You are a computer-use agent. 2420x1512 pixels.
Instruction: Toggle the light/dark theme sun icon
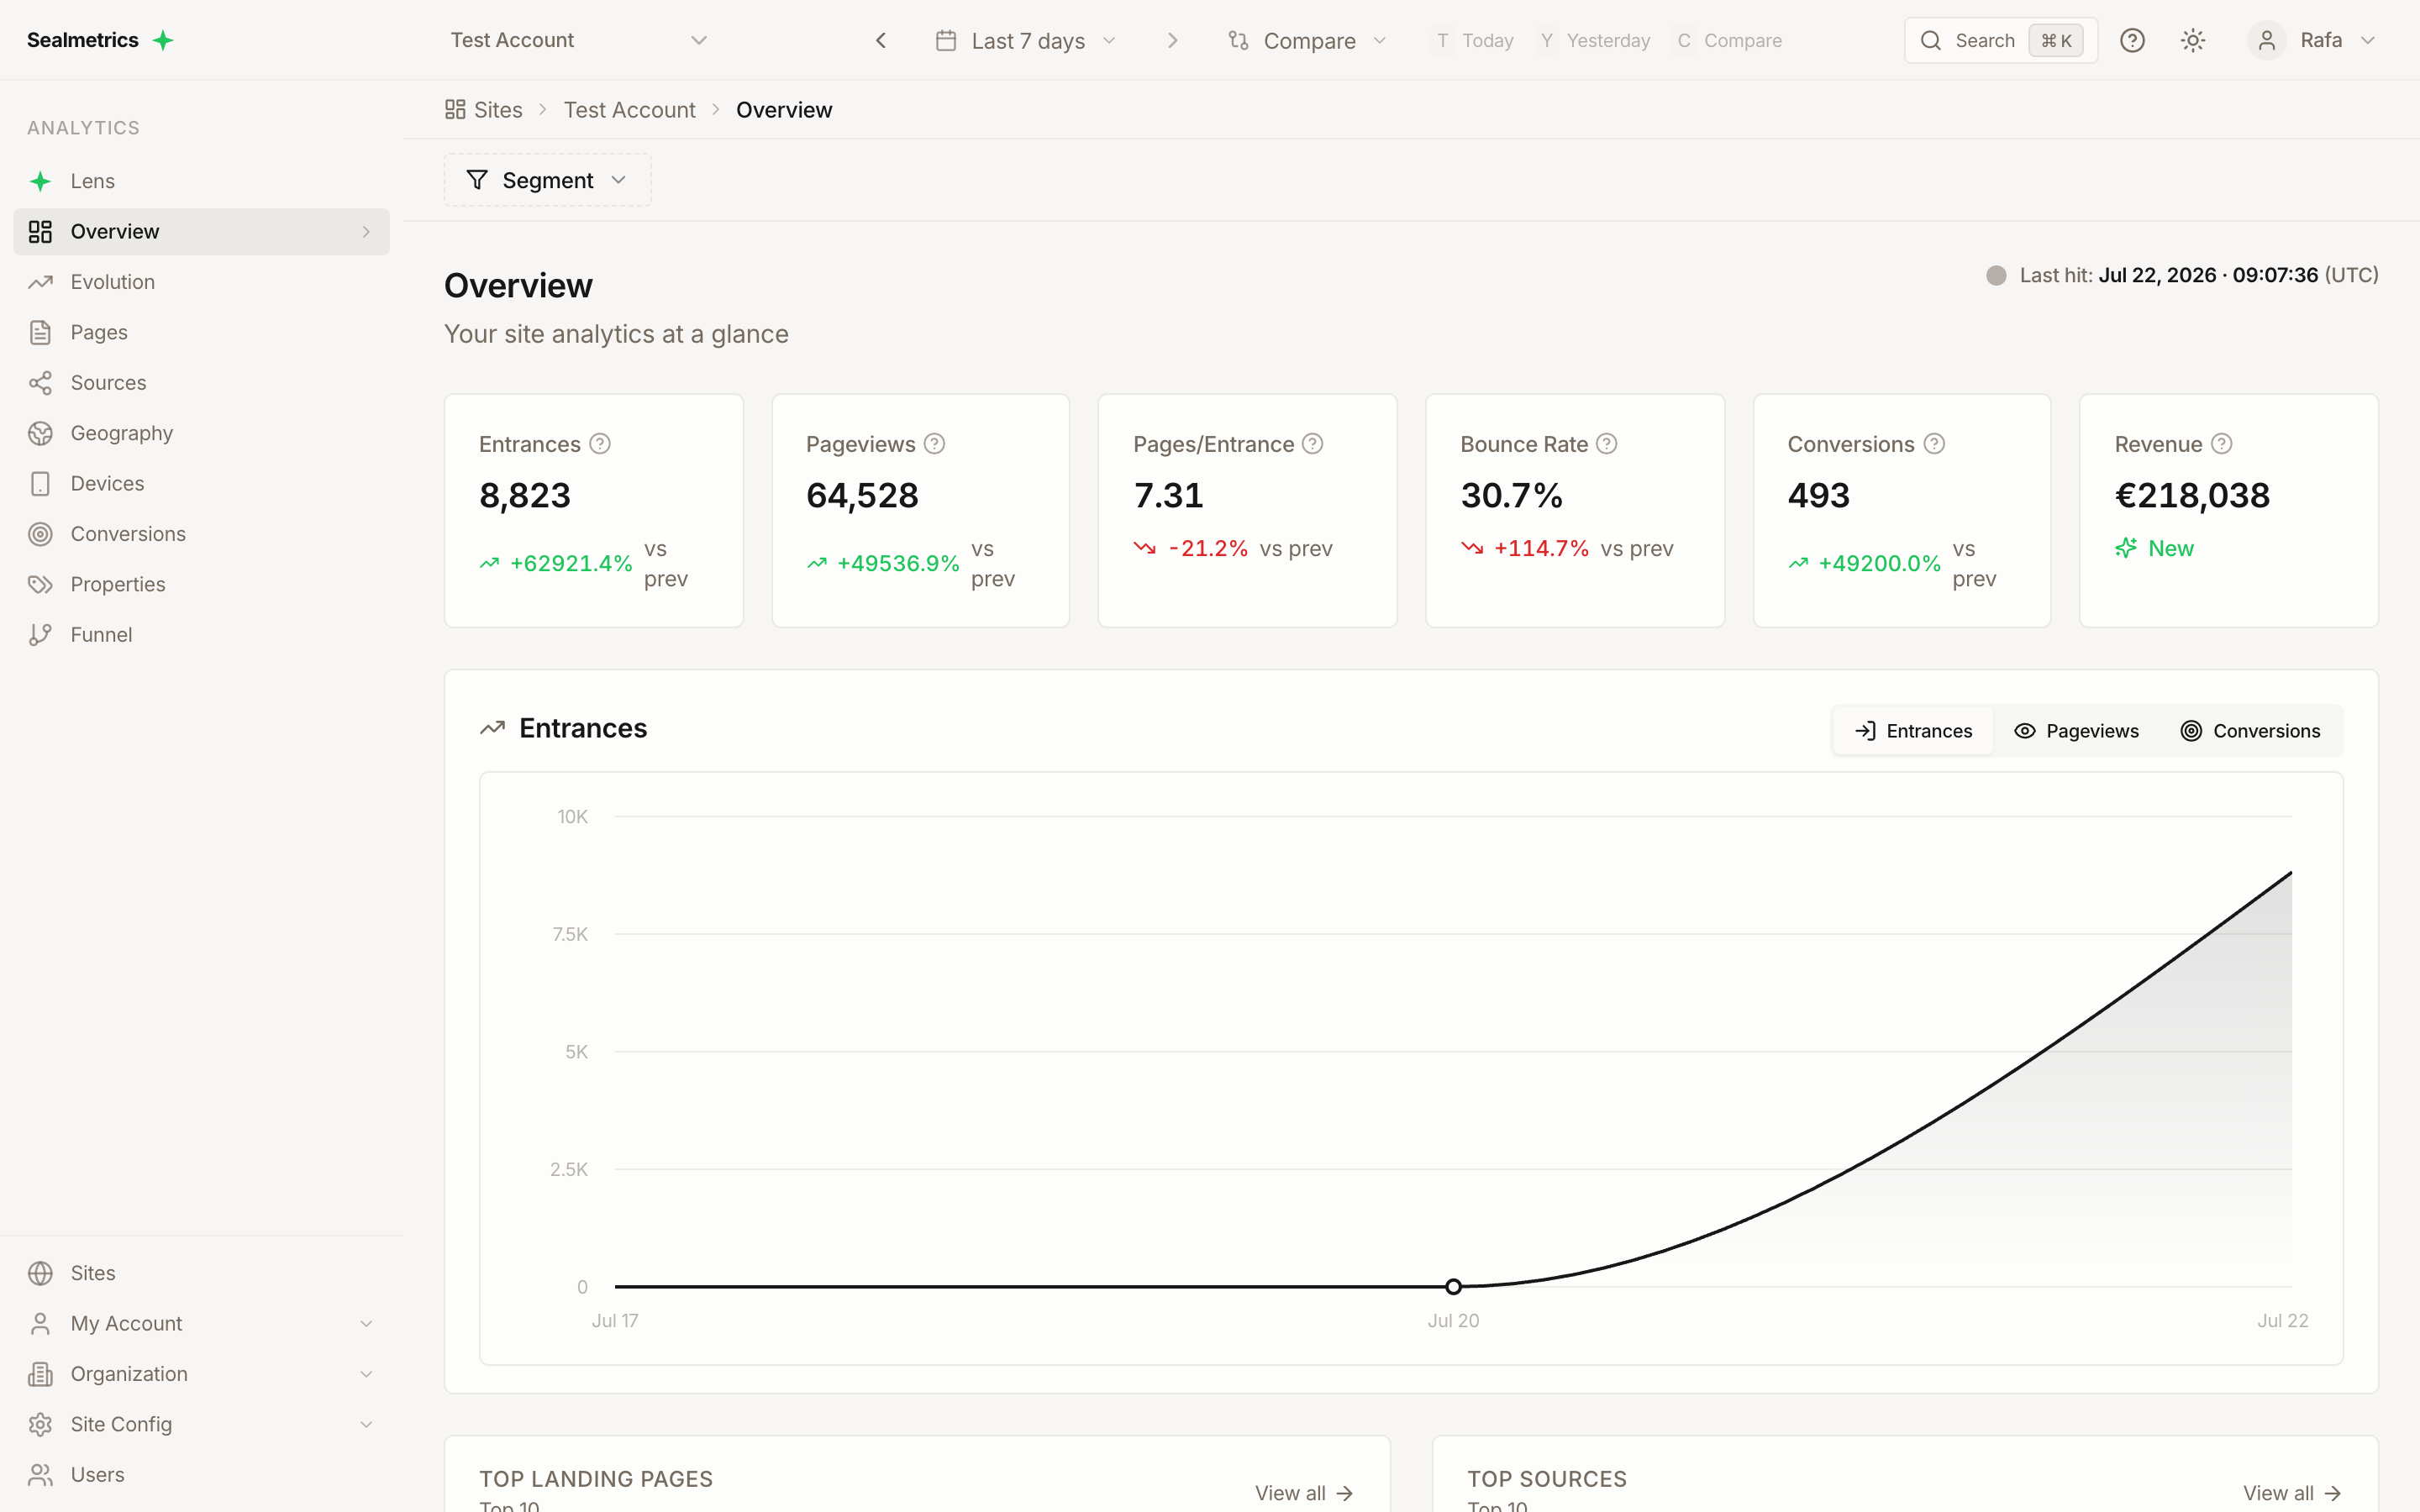tap(2192, 40)
